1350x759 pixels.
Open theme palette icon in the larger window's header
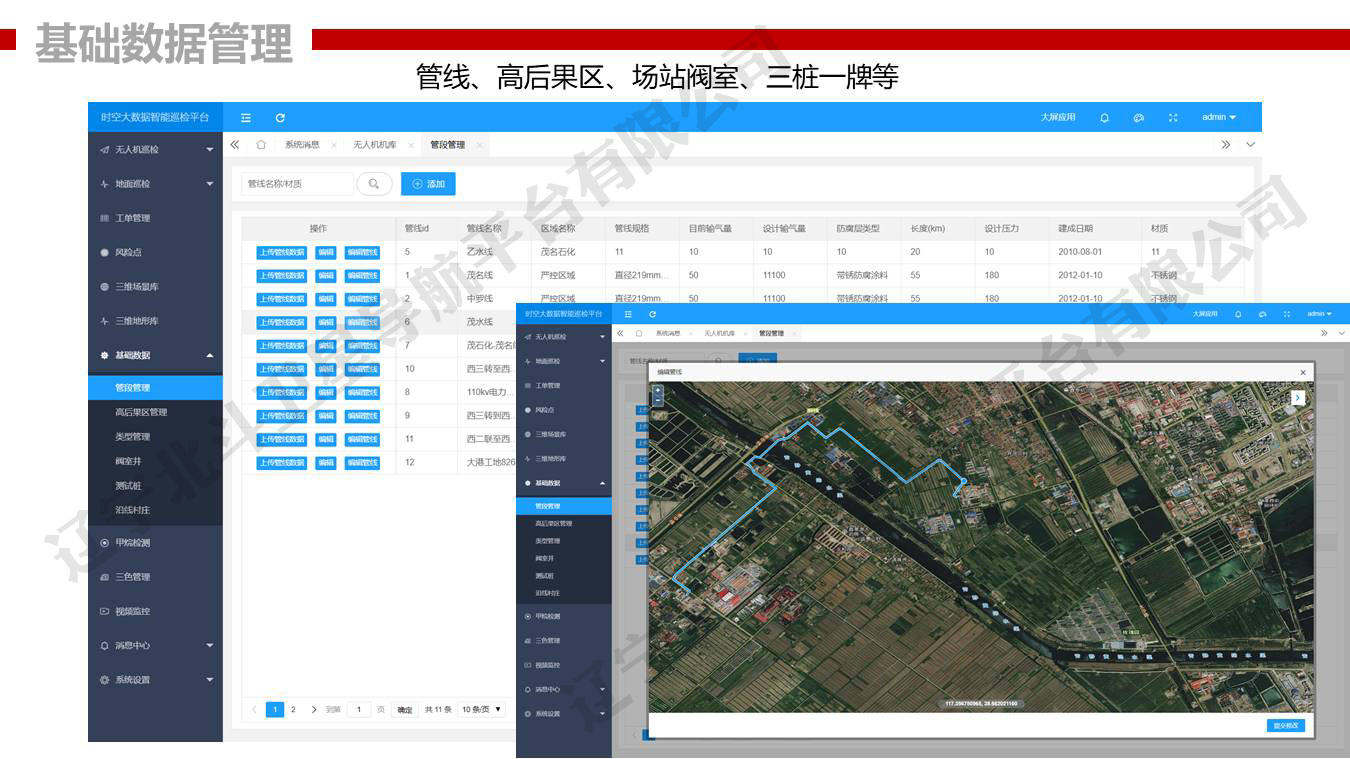(1138, 118)
